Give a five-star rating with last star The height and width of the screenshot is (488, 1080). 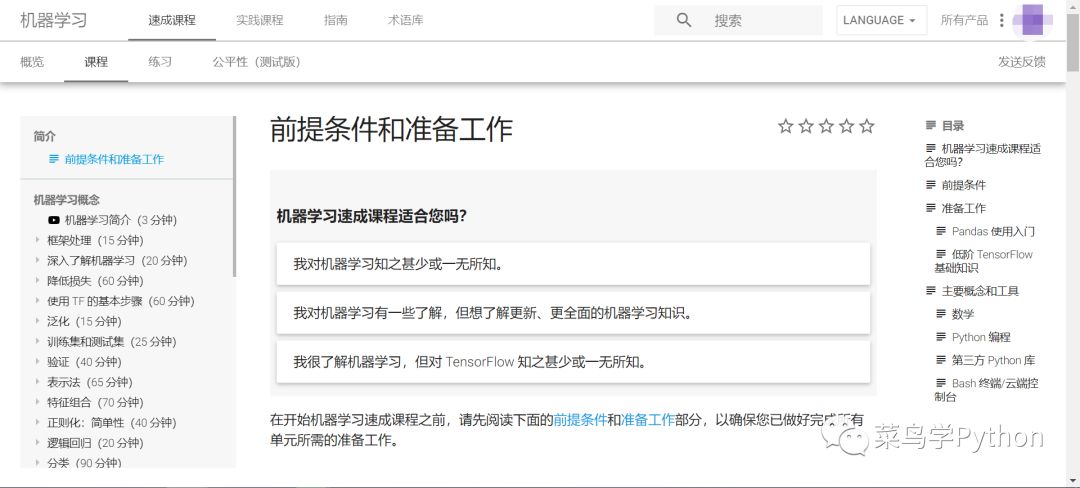pos(867,126)
